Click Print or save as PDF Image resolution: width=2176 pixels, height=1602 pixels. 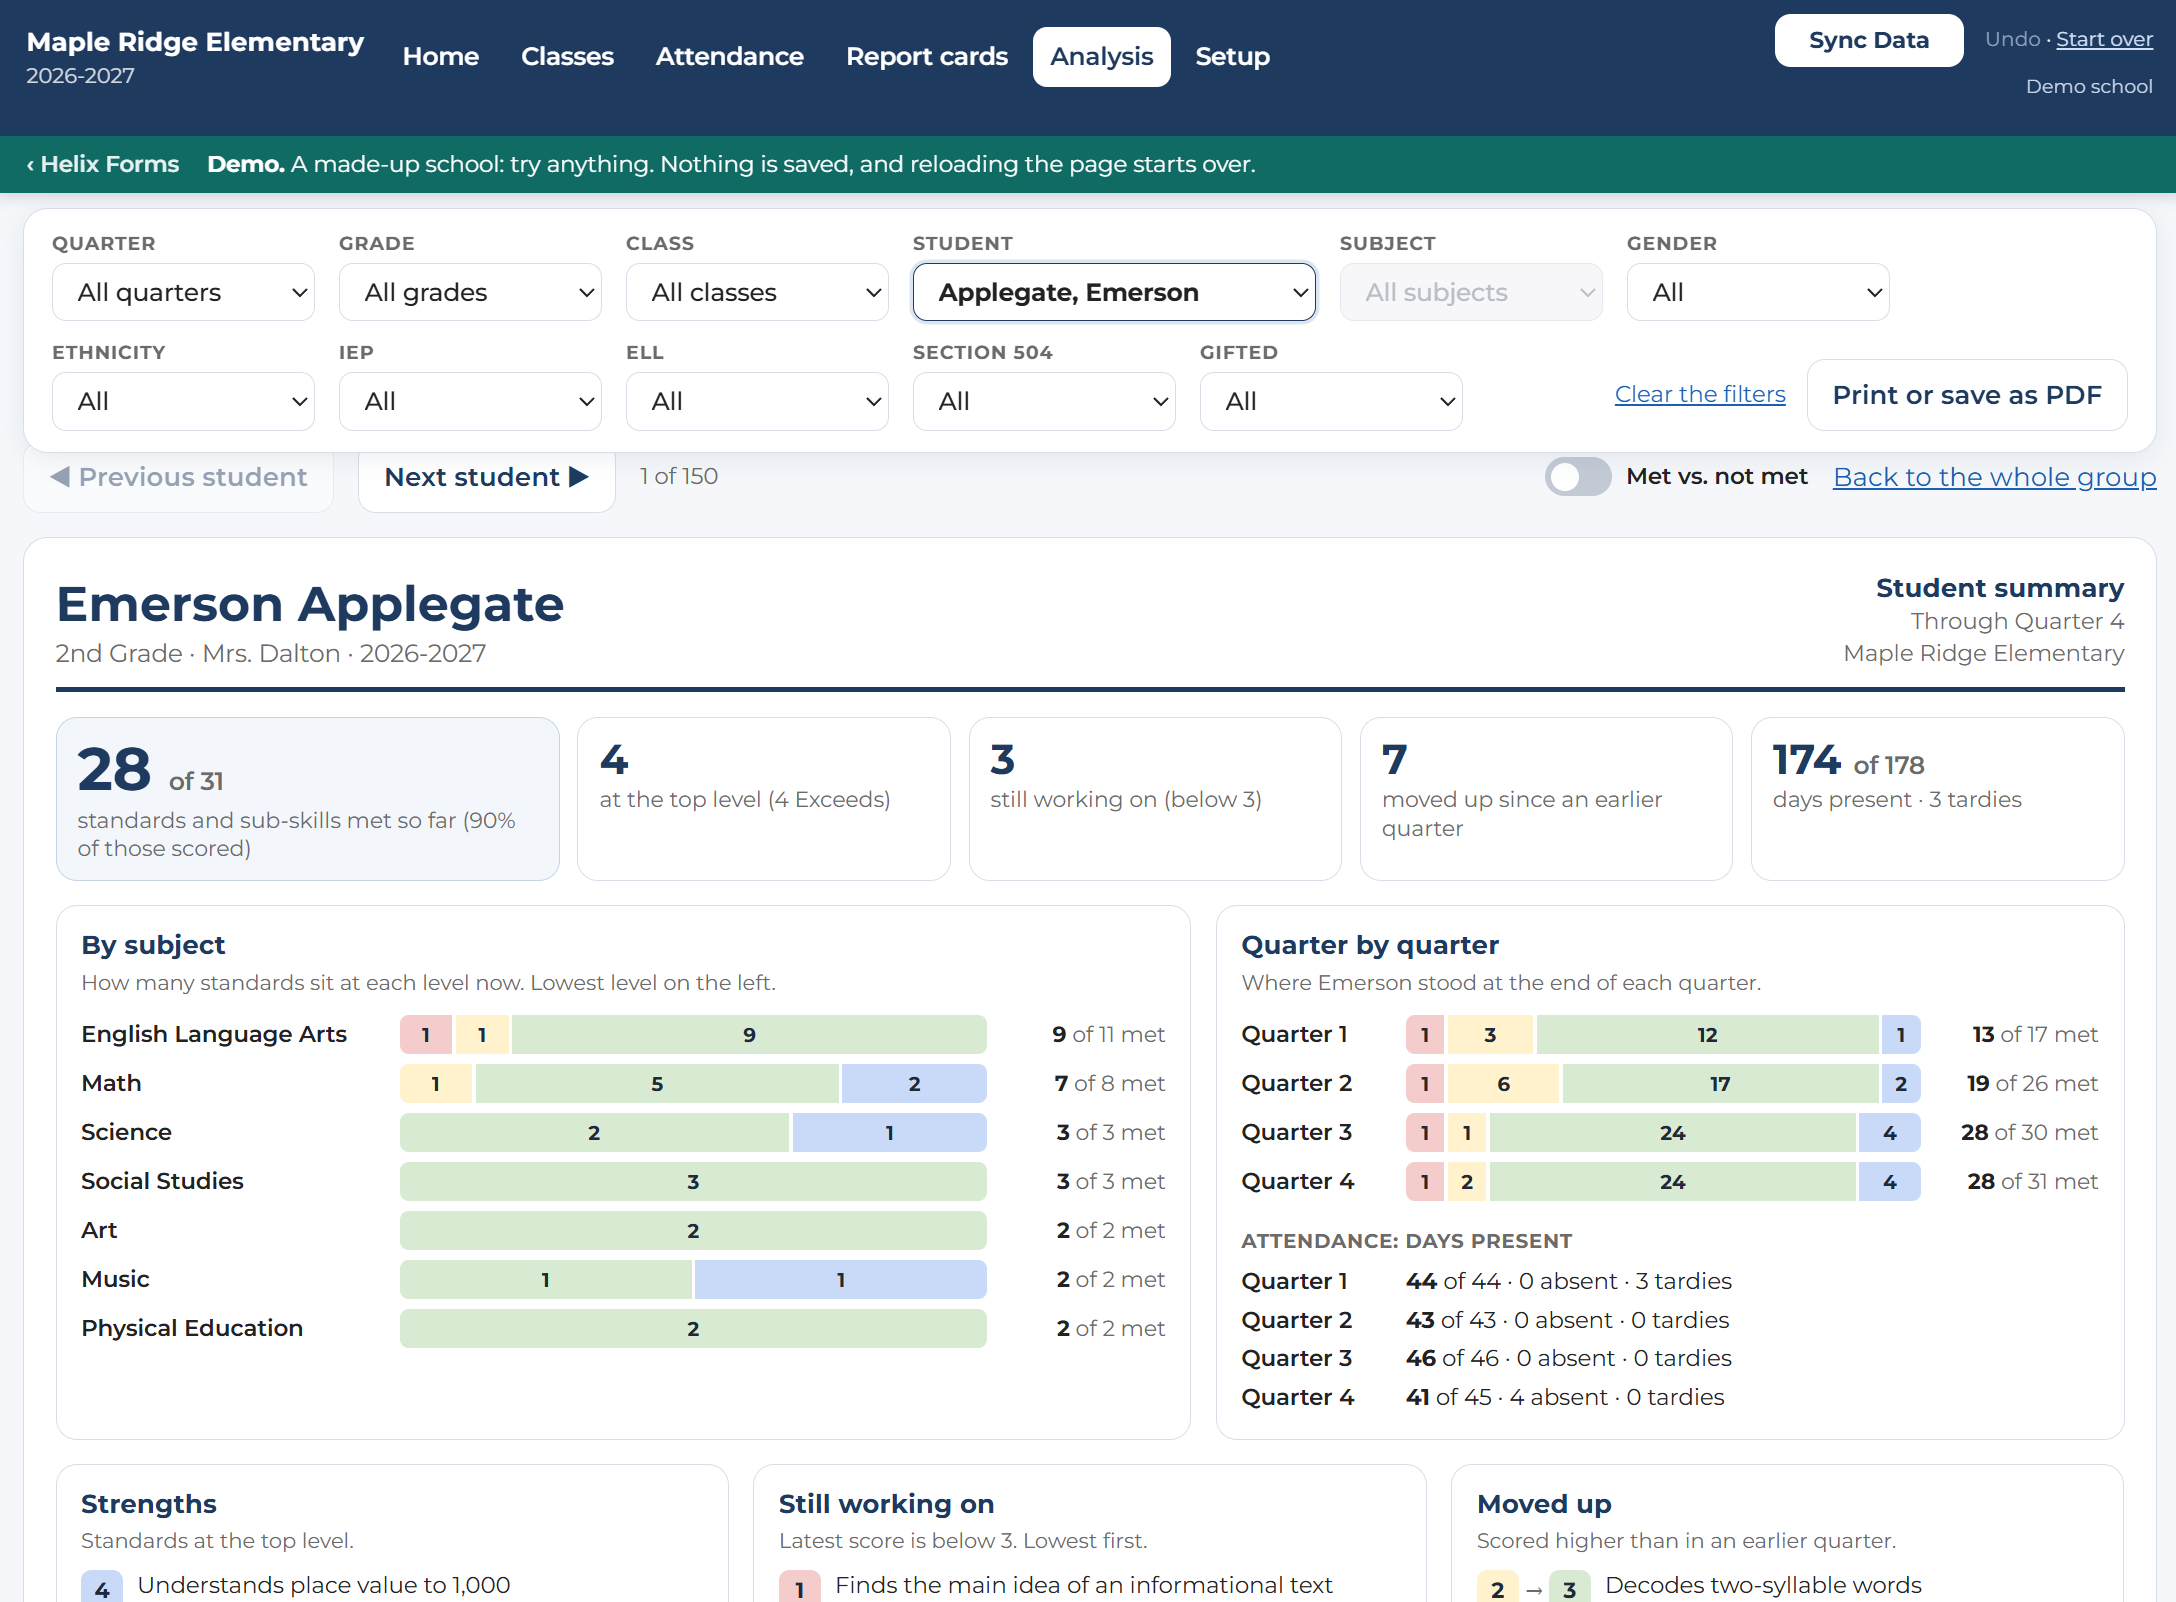pyautogui.click(x=1967, y=395)
